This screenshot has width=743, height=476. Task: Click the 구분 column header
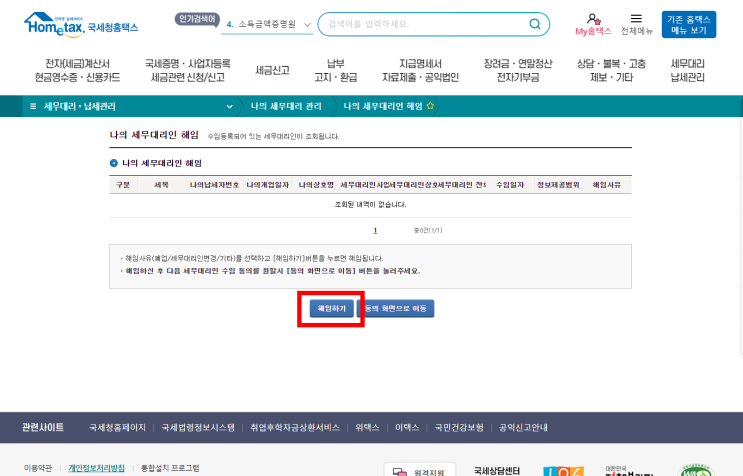pyautogui.click(x=123, y=185)
